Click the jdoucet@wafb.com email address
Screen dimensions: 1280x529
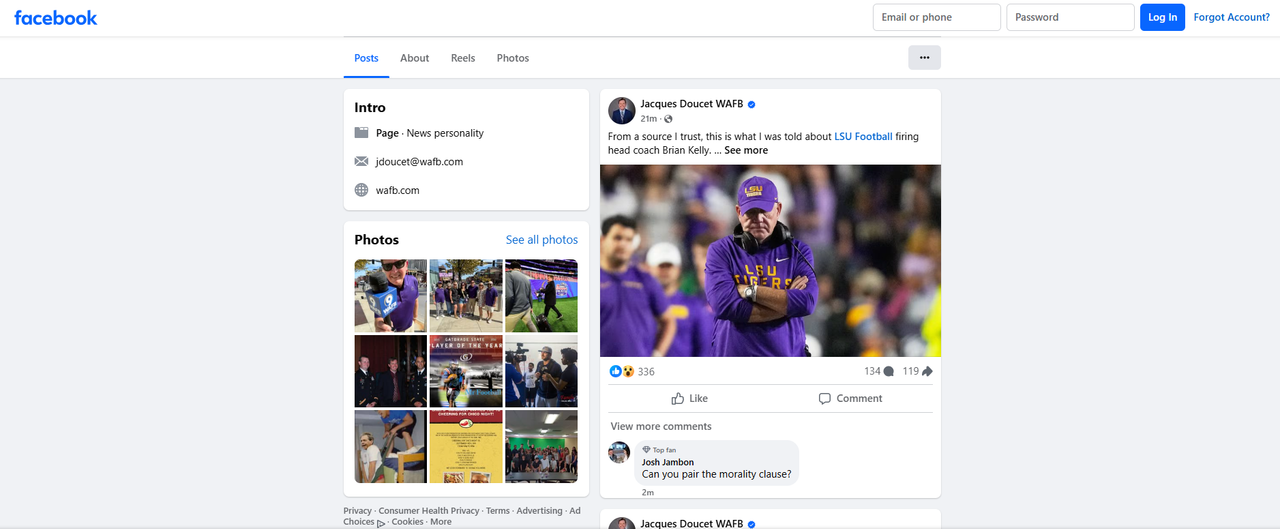click(419, 161)
